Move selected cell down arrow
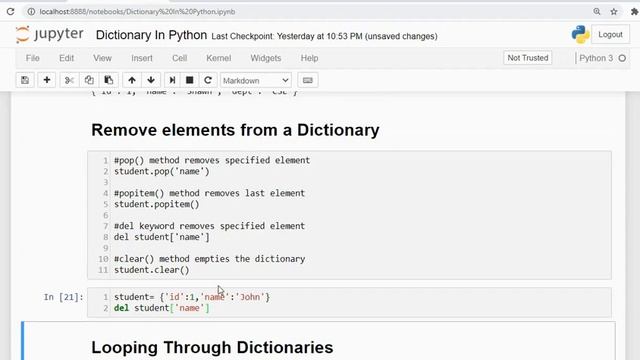This screenshot has height=360, width=640. tap(151, 80)
